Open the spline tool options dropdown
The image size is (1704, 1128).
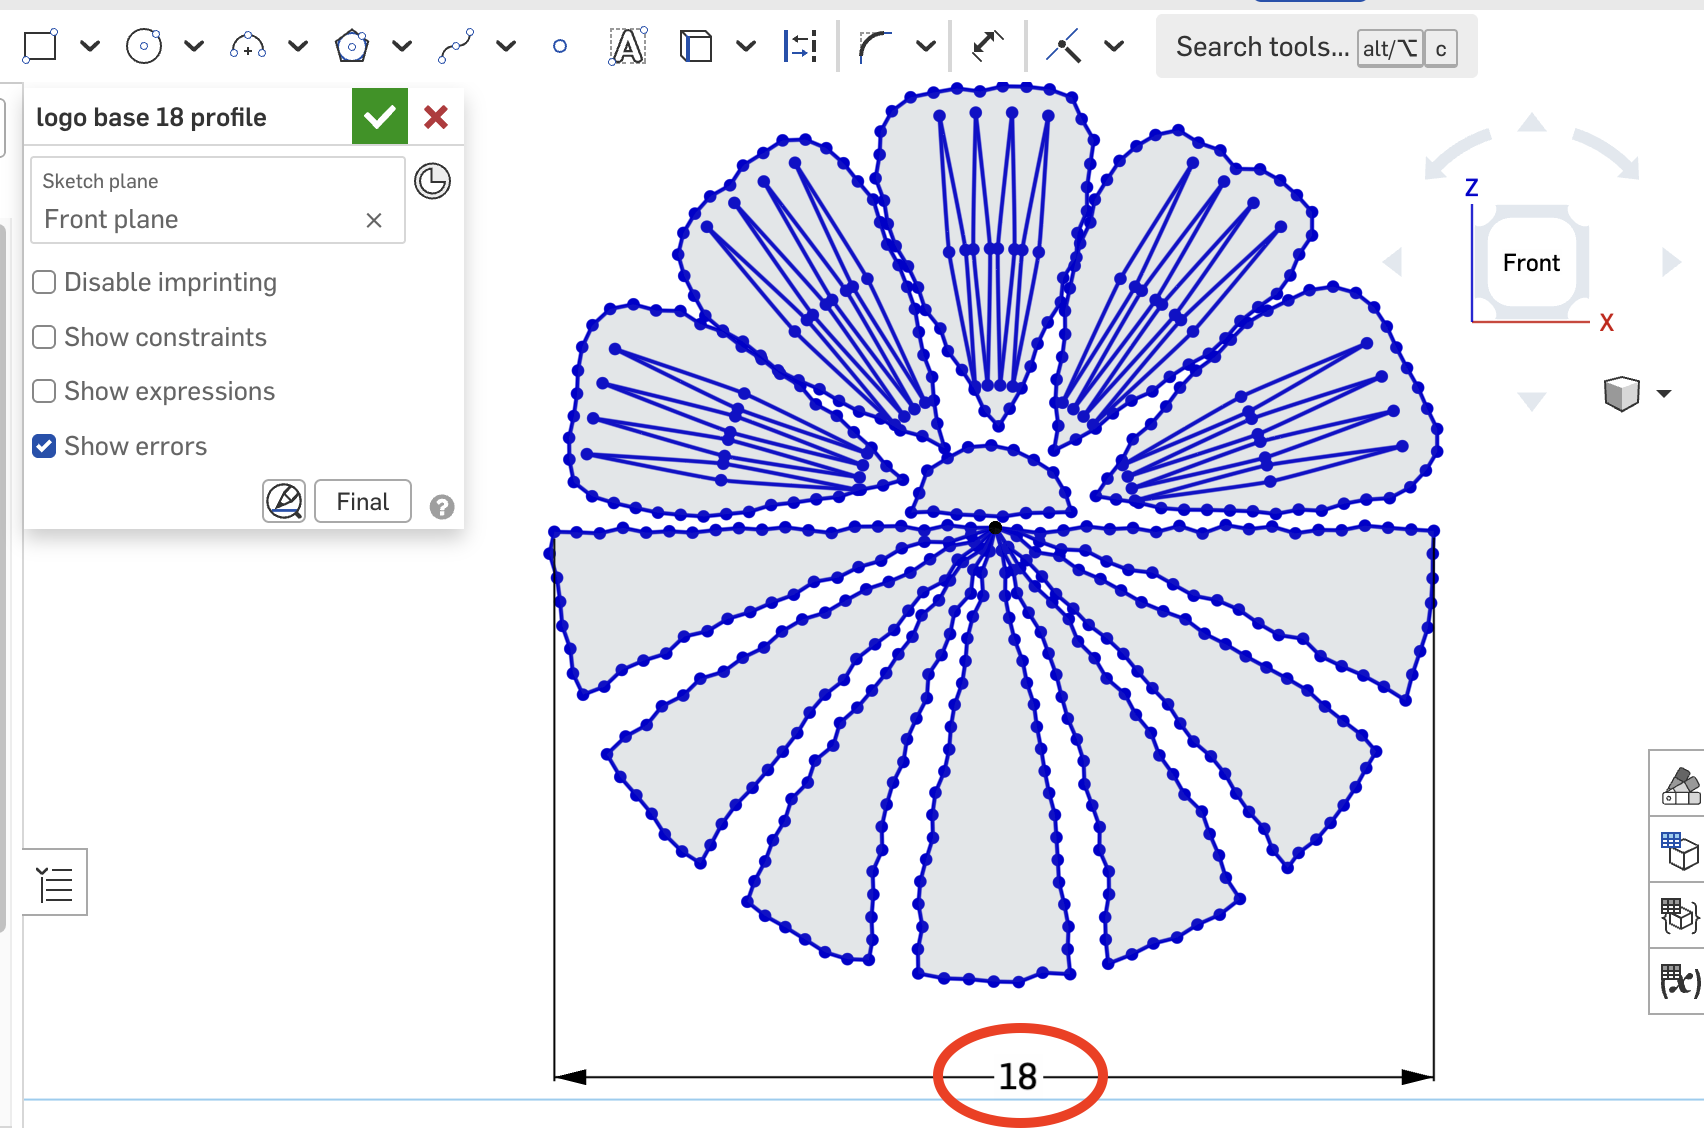tap(506, 46)
